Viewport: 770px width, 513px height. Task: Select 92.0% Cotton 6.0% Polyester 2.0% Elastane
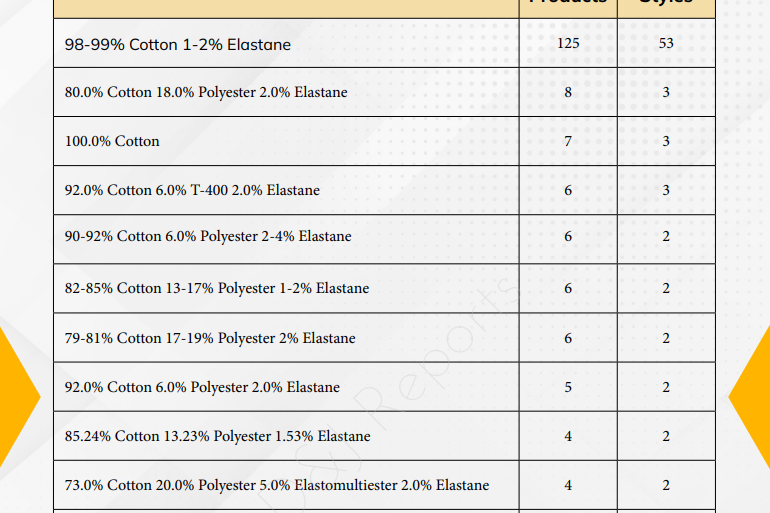[x=202, y=387]
